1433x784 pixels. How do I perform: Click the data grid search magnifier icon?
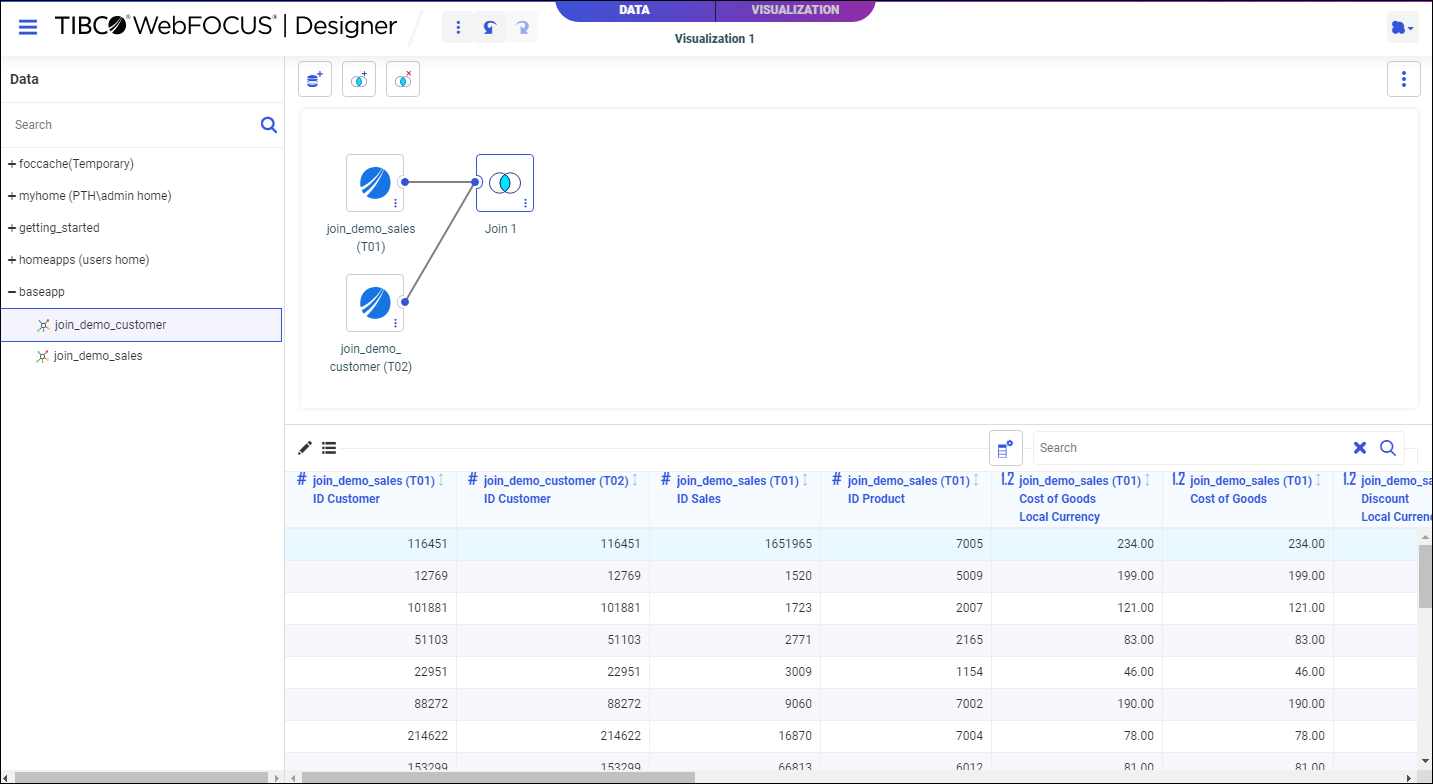1388,448
